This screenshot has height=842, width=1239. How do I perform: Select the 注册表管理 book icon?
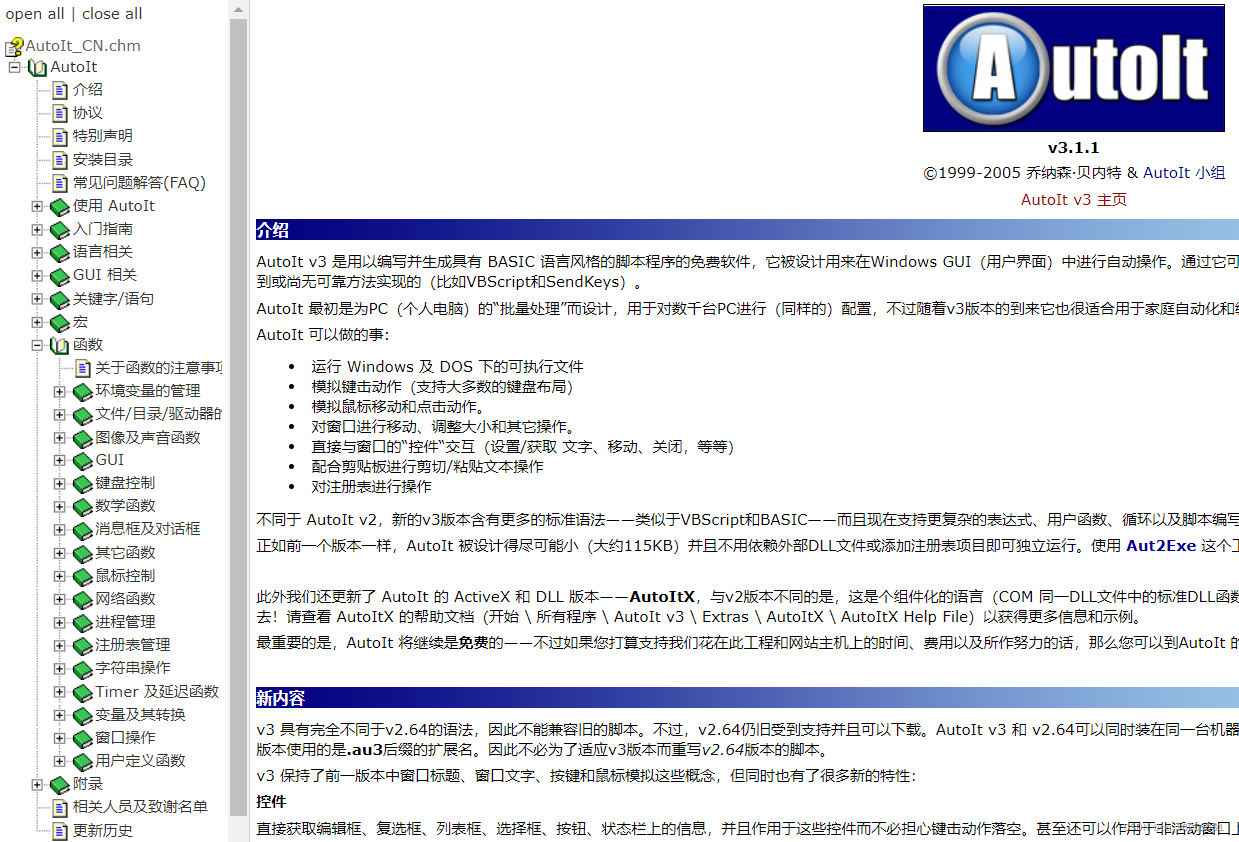[x=82, y=646]
